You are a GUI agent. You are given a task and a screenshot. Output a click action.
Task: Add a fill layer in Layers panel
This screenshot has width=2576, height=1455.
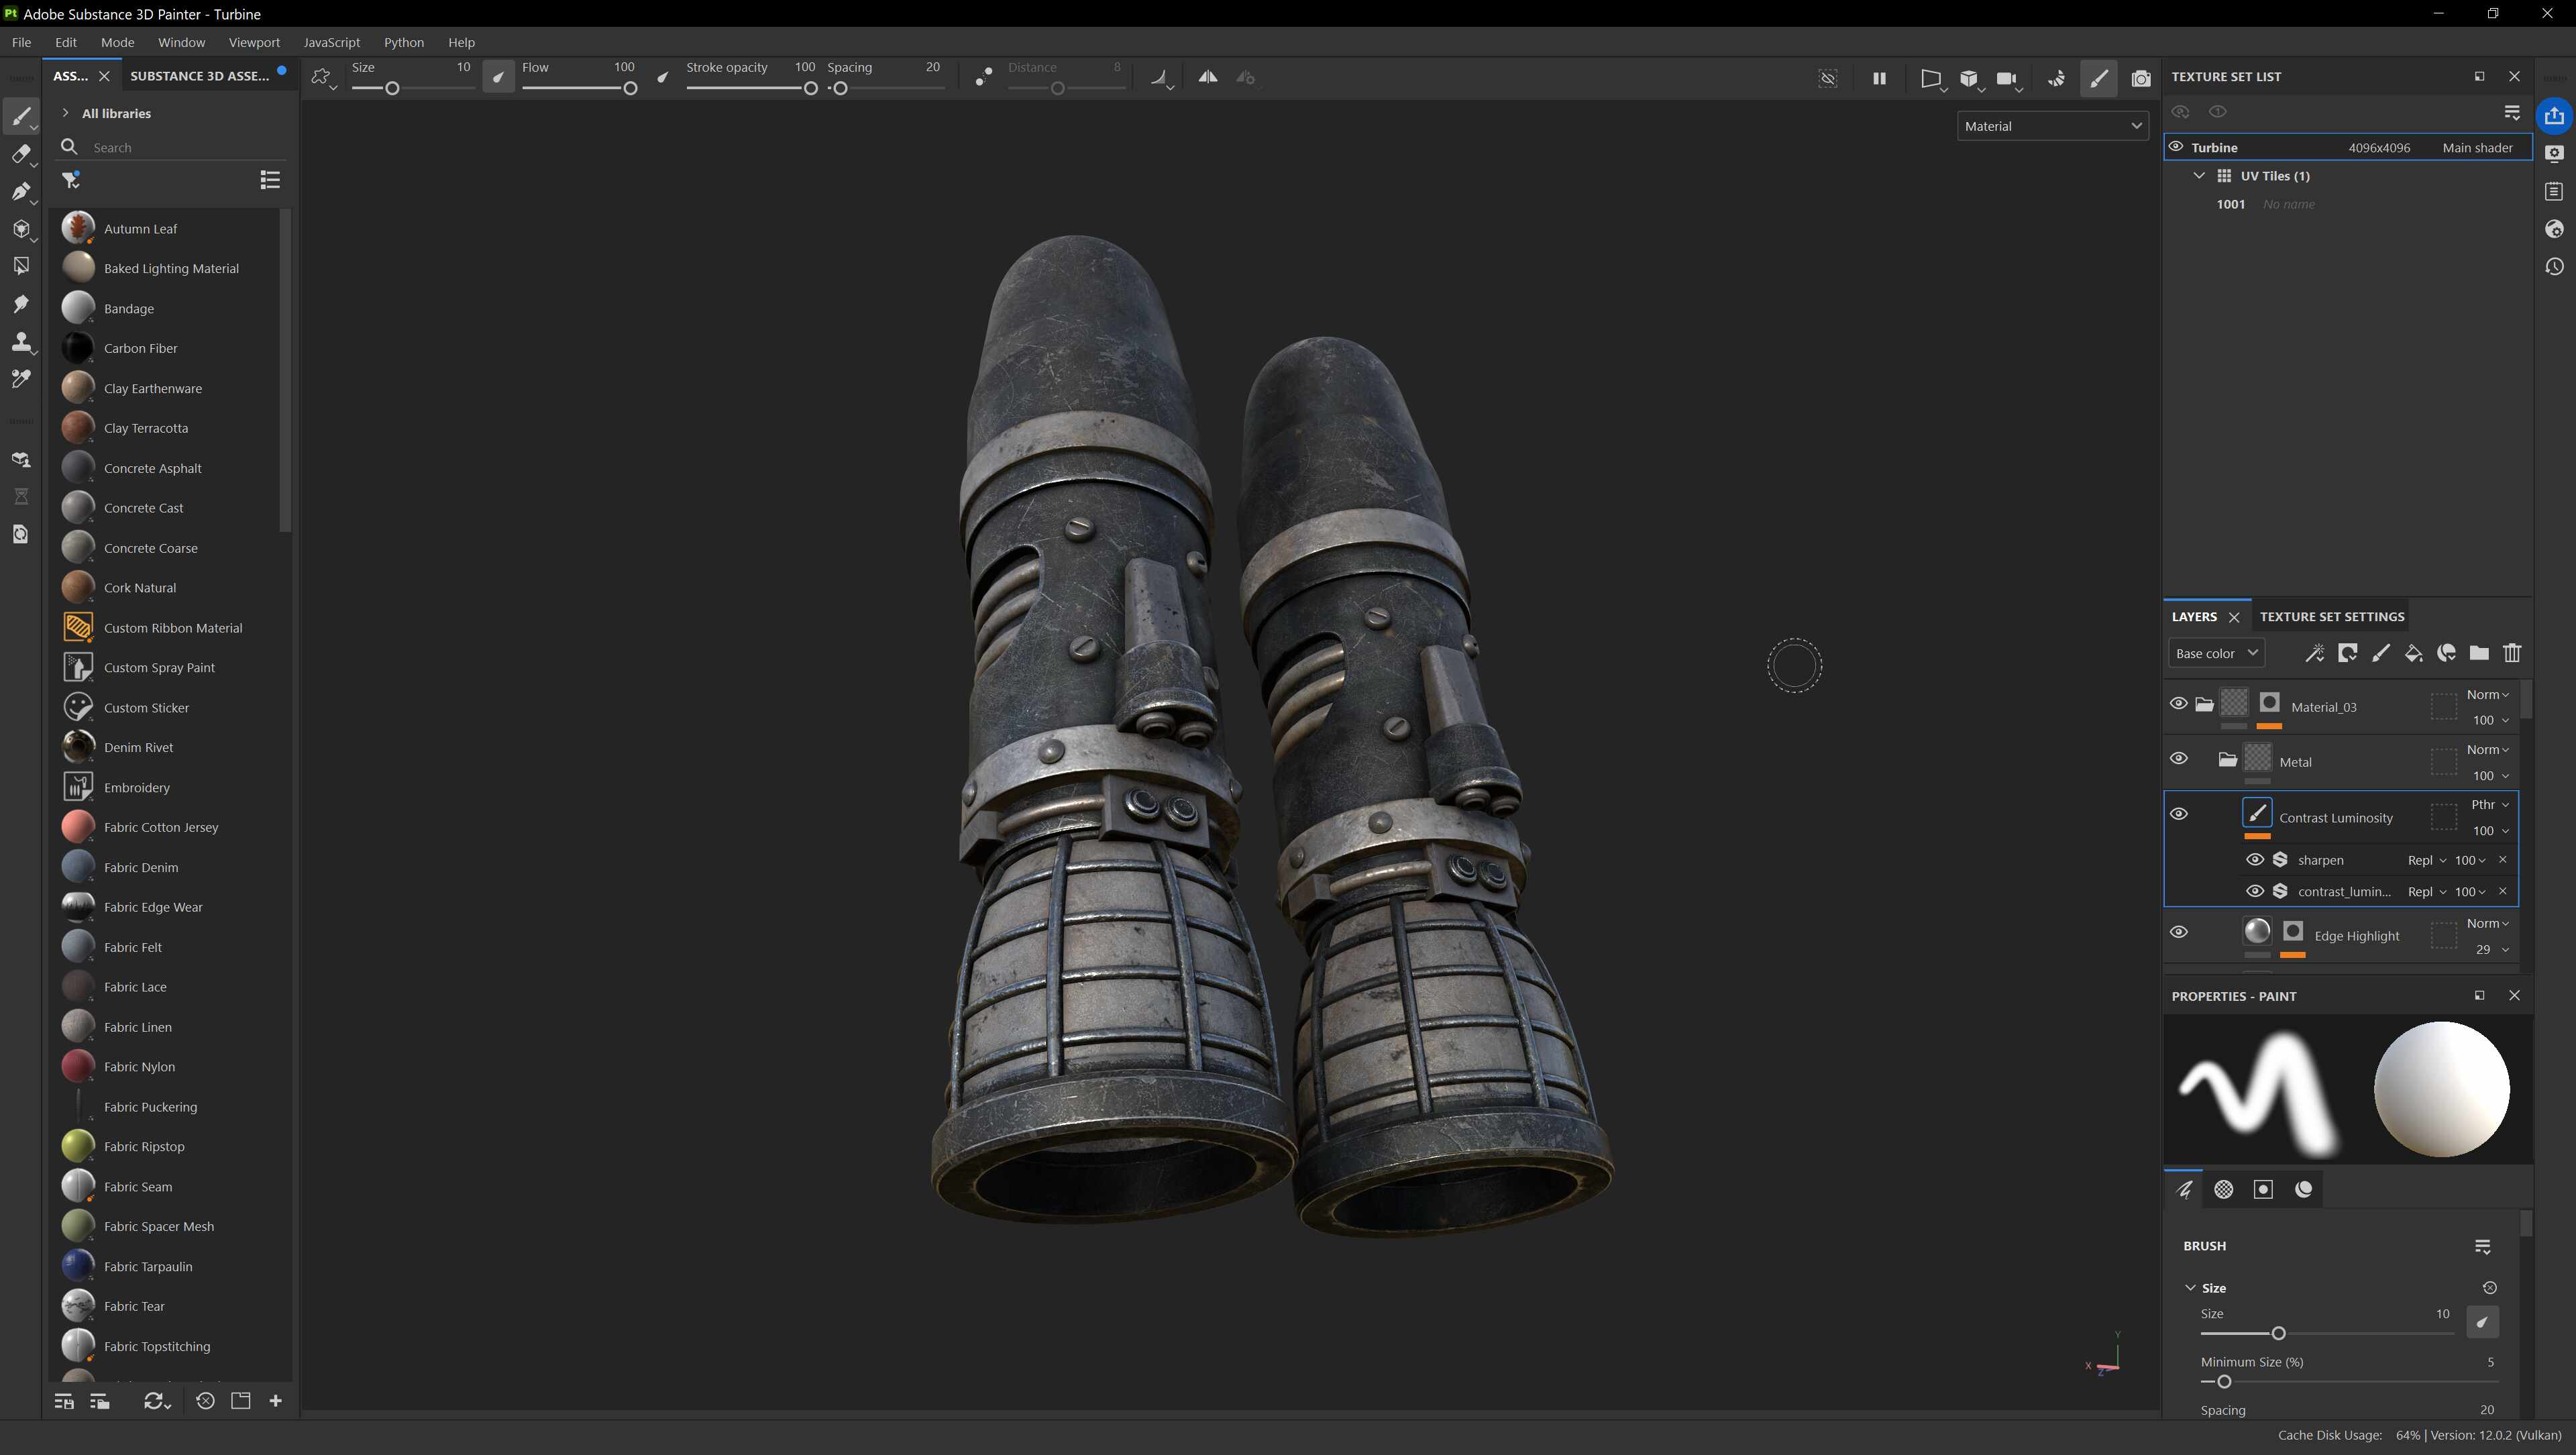[x=2413, y=654]
